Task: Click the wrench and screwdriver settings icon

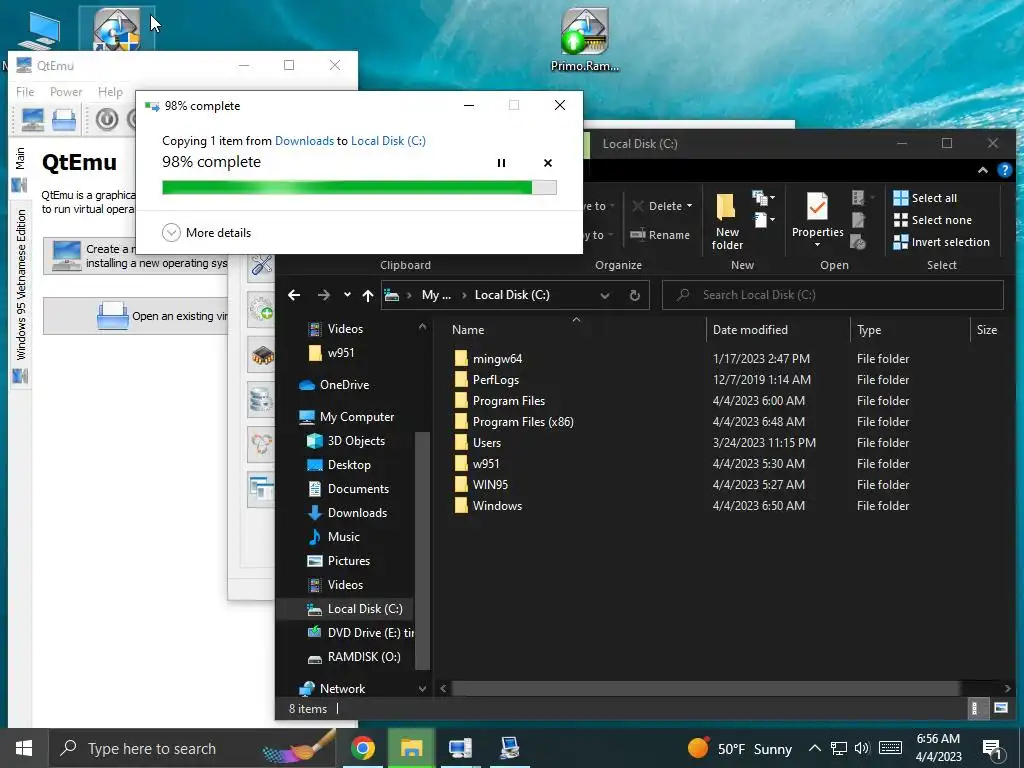Action: 262,265
